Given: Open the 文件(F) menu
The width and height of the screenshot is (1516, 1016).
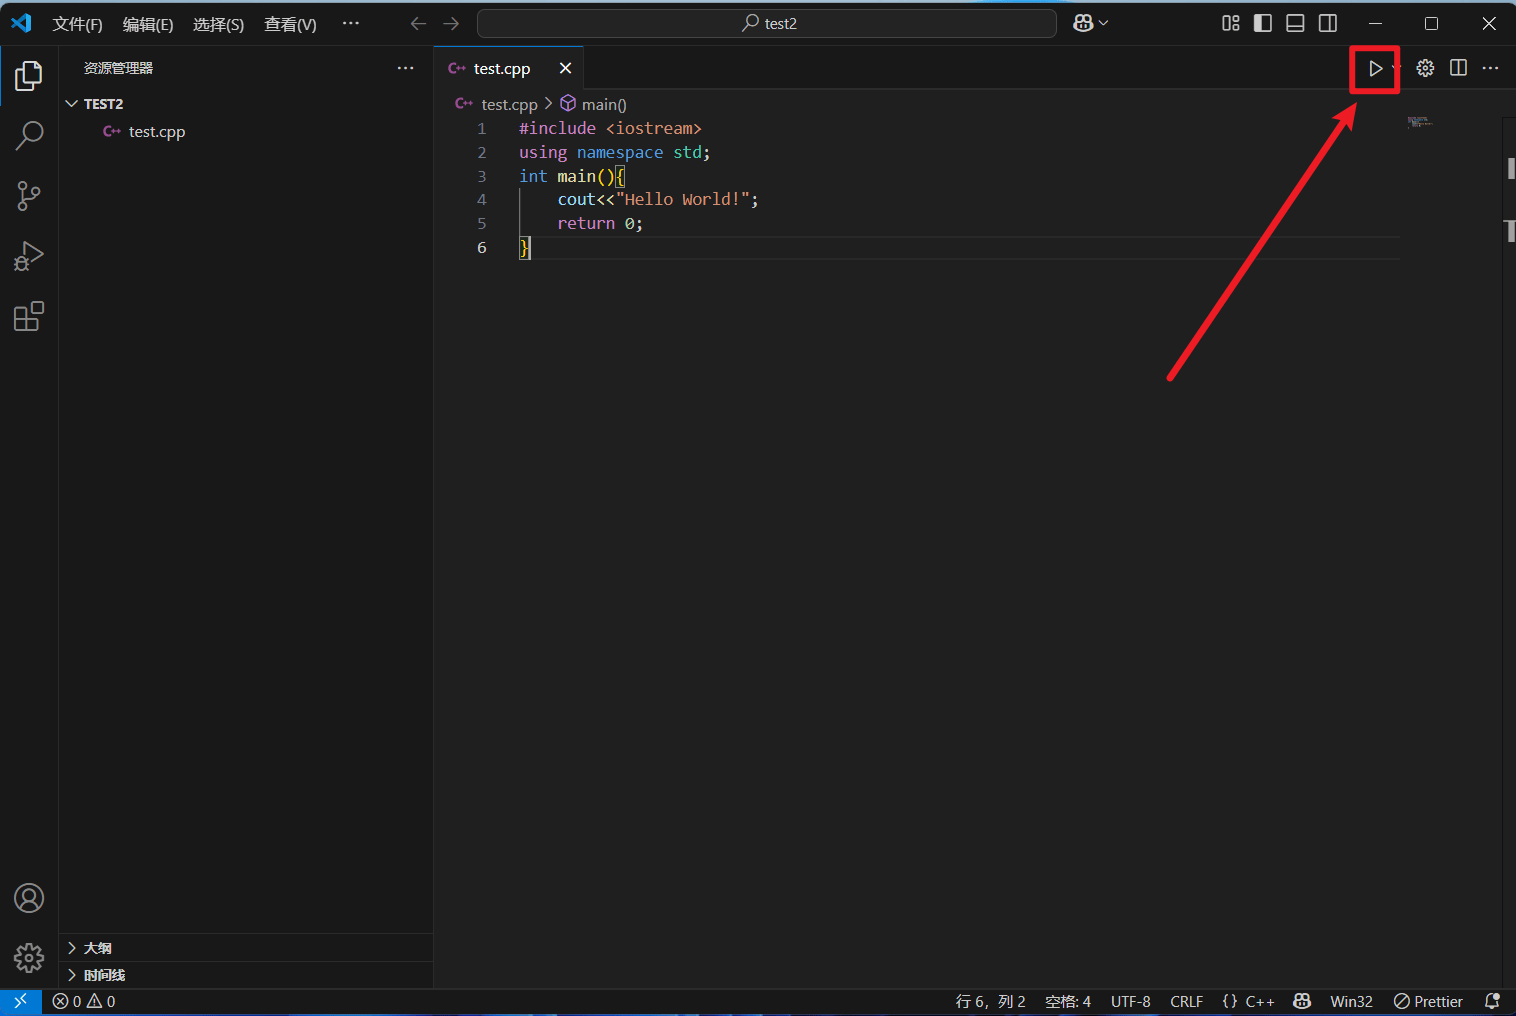Looking at the screenshot, I should [x=77, y=24].
